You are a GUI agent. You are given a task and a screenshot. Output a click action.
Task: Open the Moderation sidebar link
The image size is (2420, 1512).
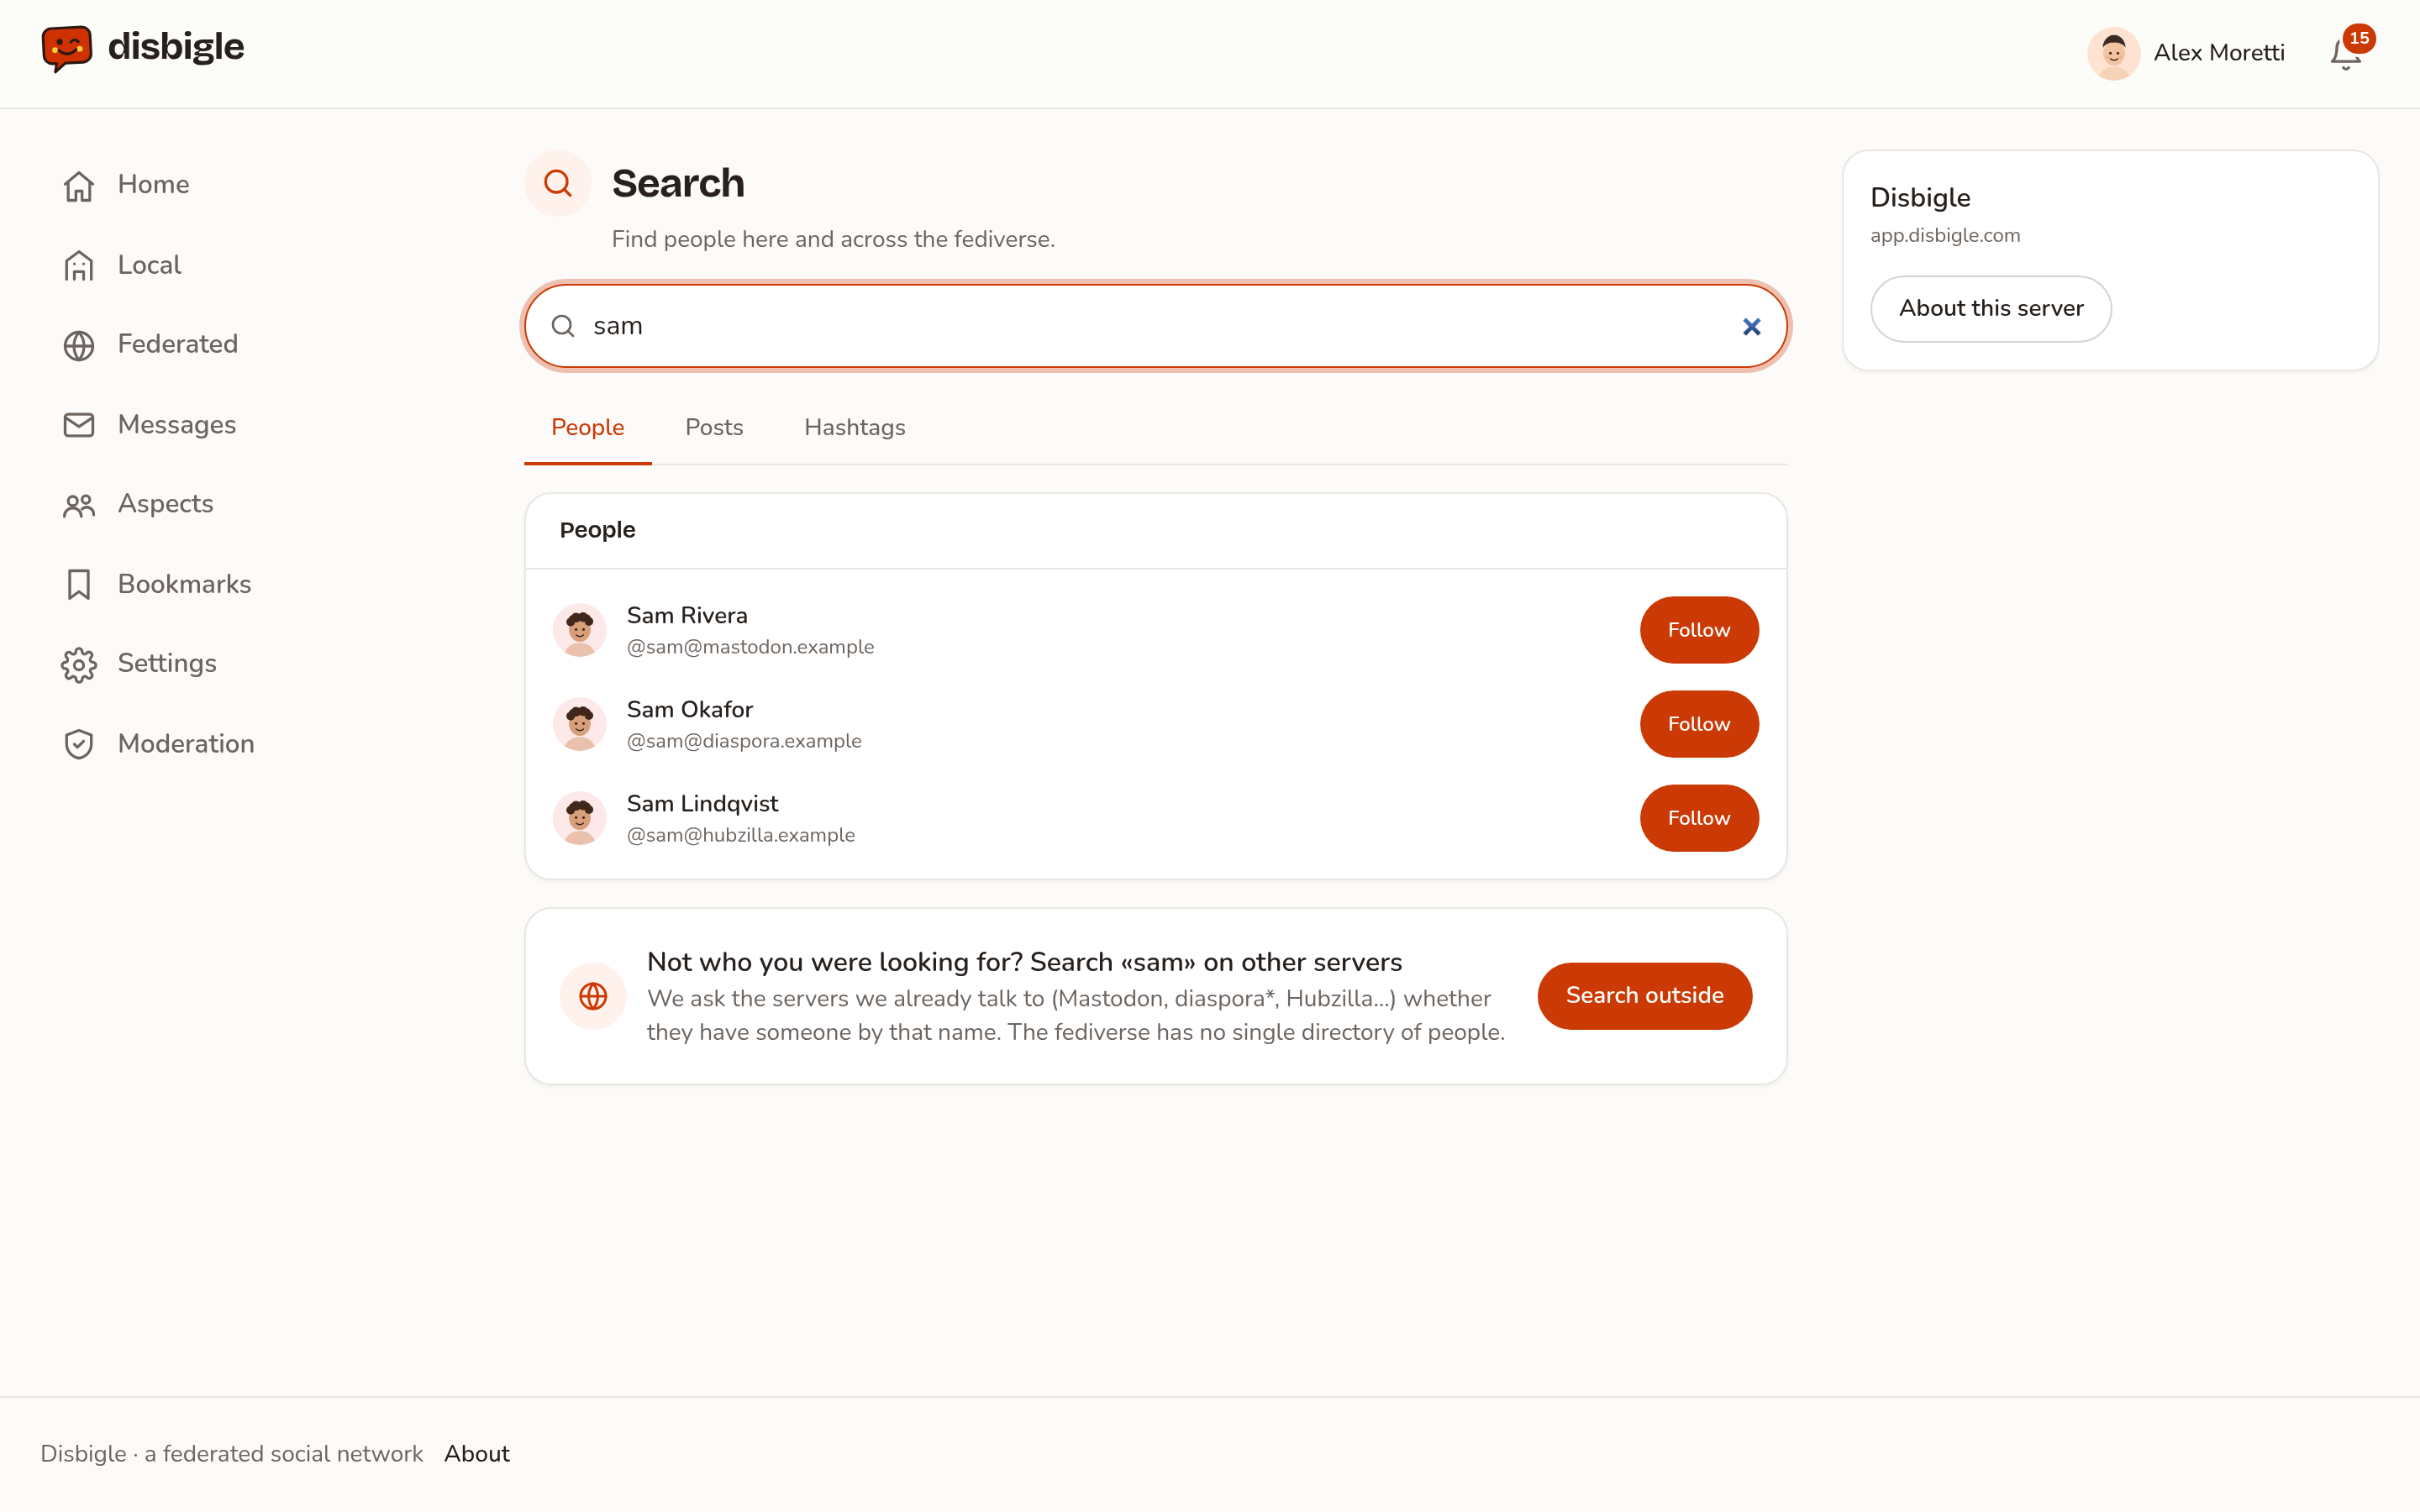point(186,744)
